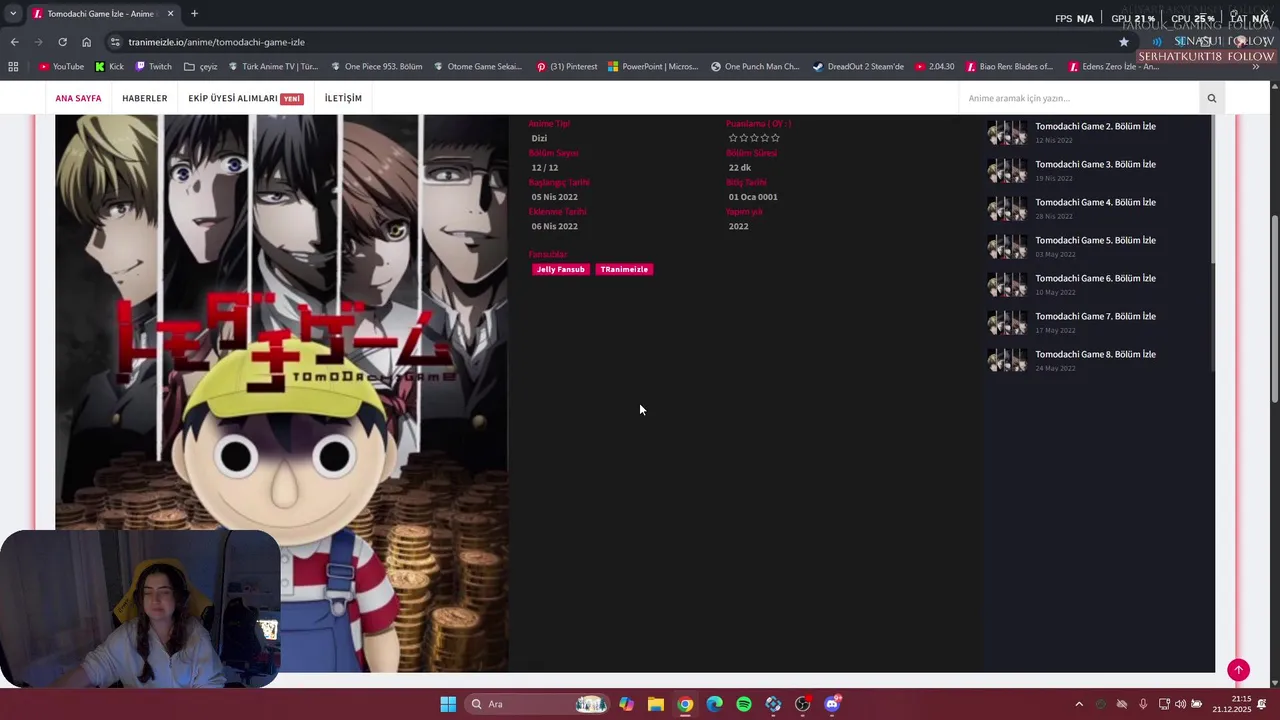This screenshot has height=720, width=1280.
Task: Rate the anime with the fifth star
Action: tap(775, 138)
